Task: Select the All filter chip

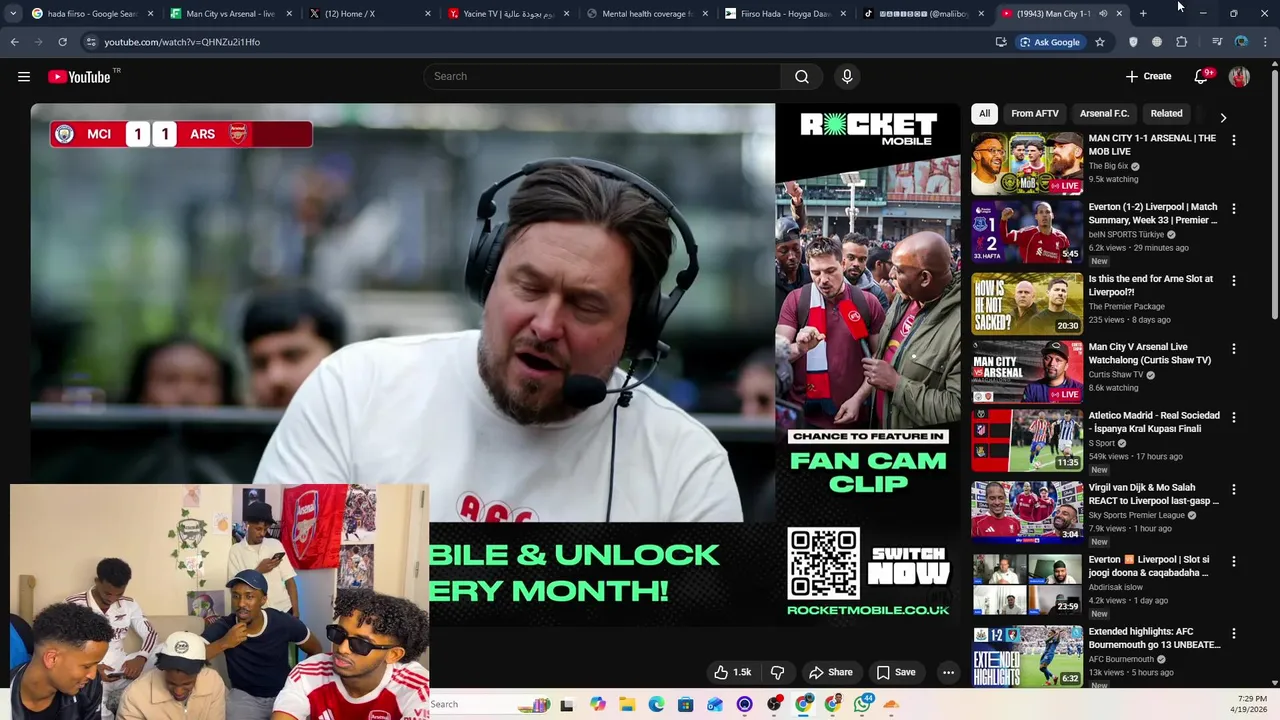Action: pos(984,114)
